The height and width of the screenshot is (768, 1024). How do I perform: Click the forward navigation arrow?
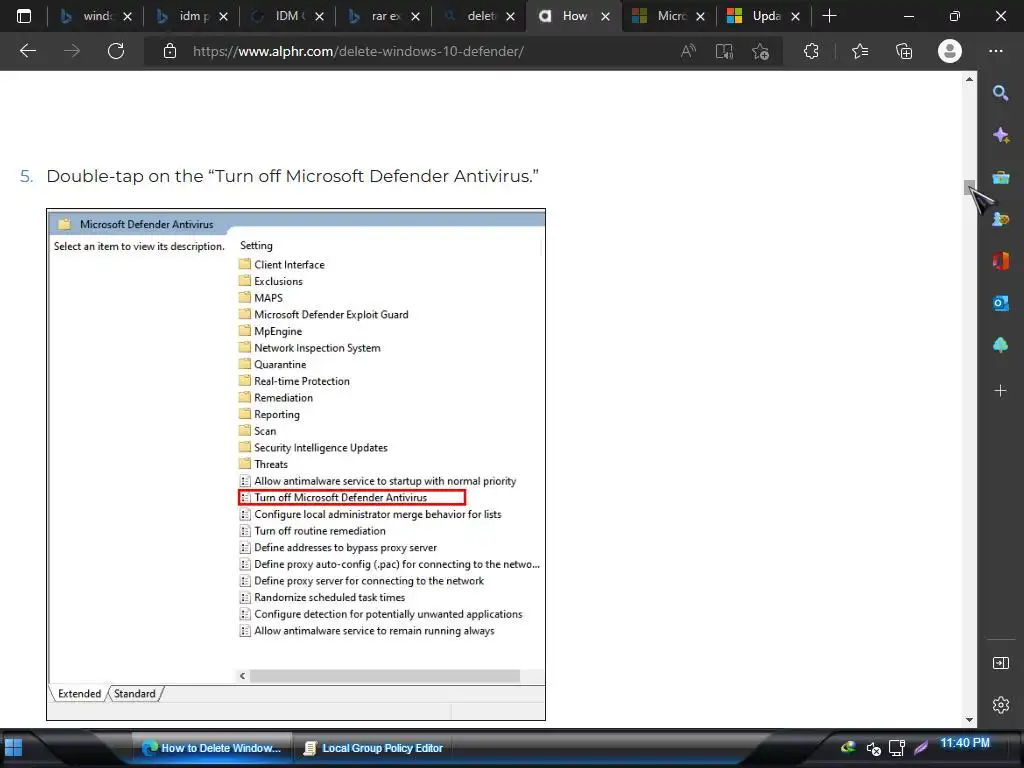click(x=72, y=51)
